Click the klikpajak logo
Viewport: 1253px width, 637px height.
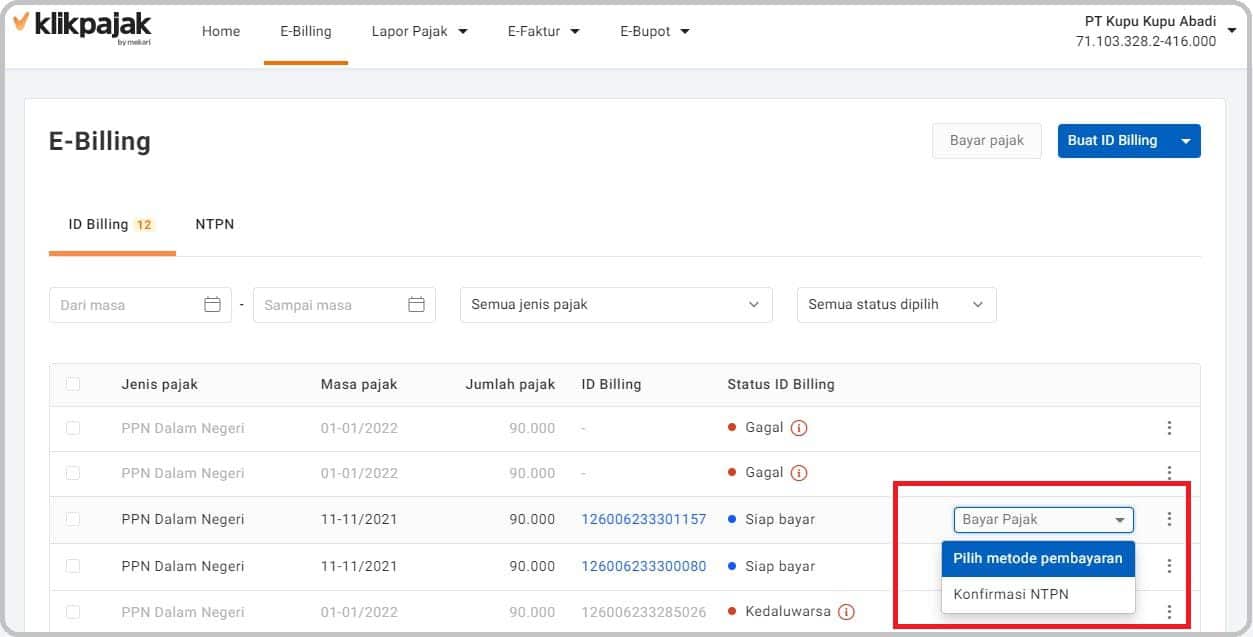pyautogui.click(x=82, y=28)
